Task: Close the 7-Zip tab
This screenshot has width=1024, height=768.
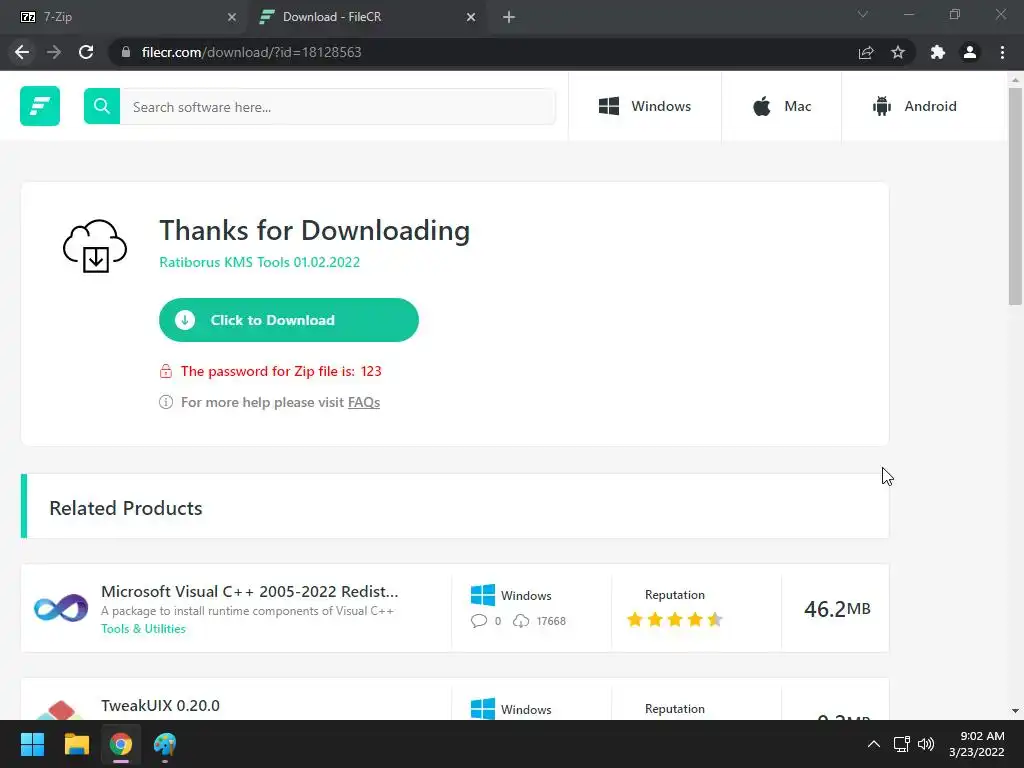Action: click(x=232, y=17)
